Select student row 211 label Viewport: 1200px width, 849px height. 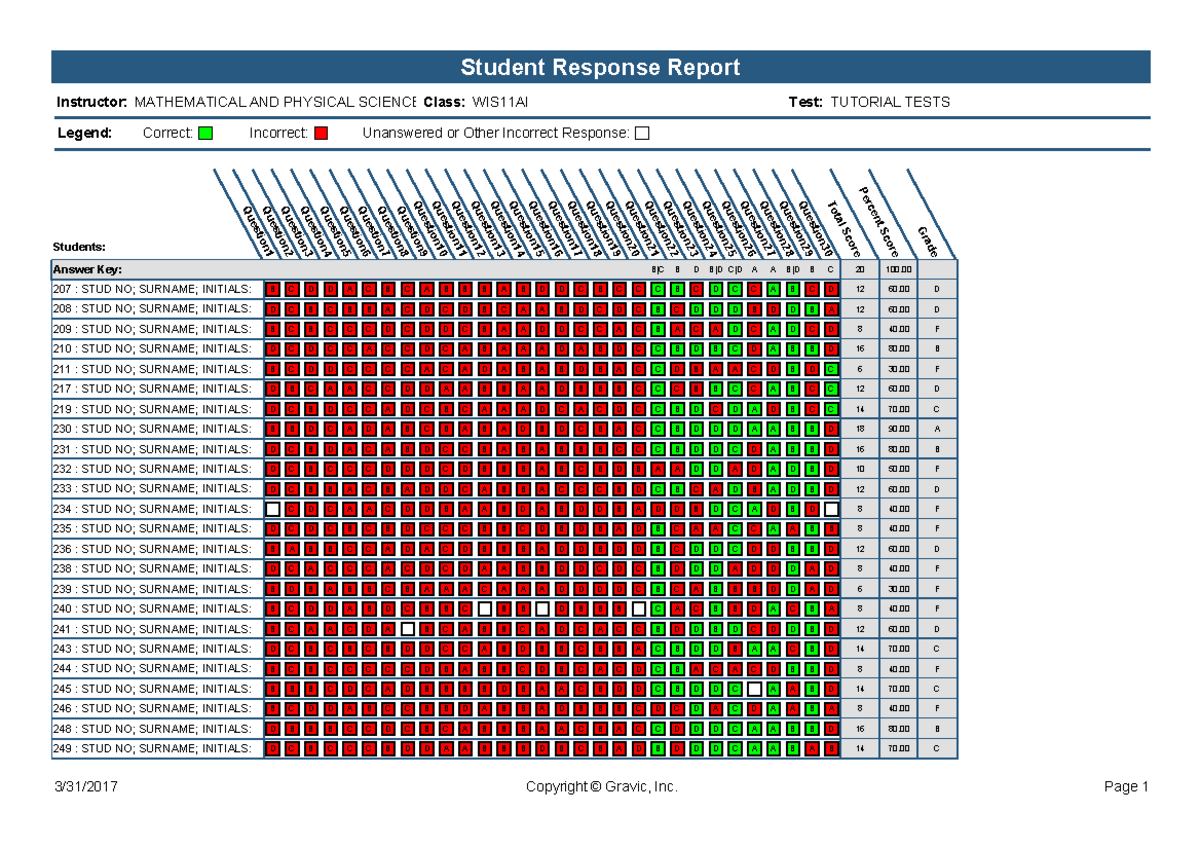152,369
